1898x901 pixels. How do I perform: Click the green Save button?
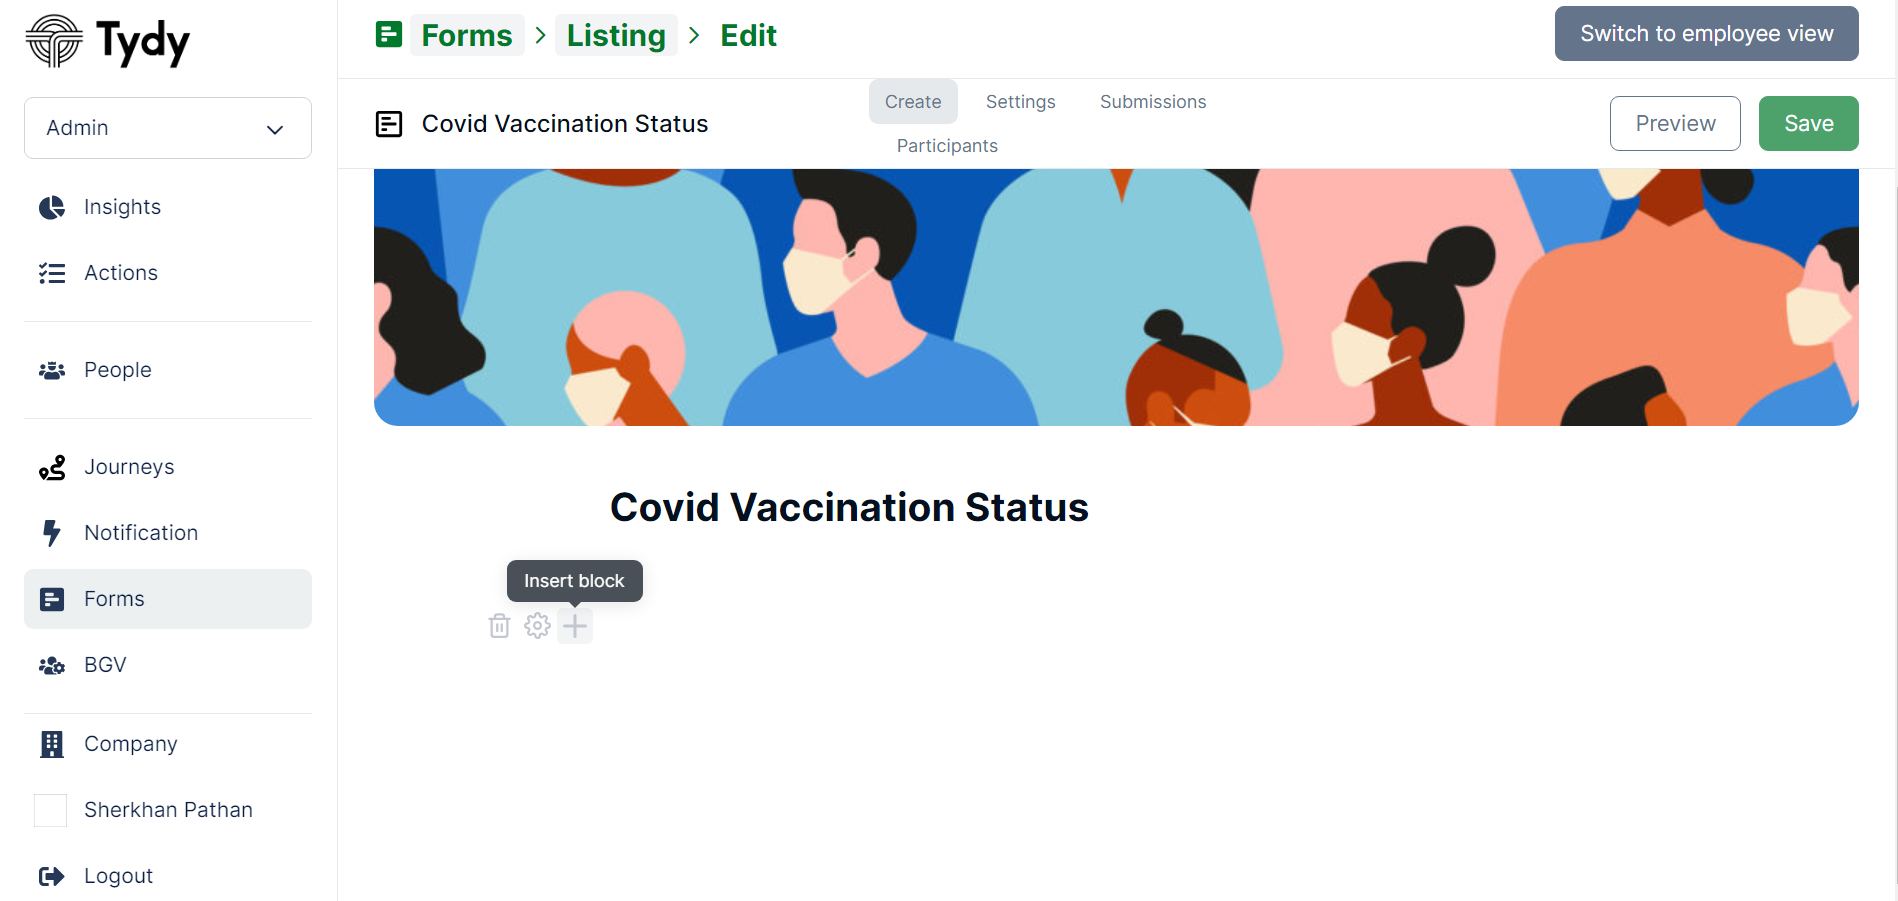pyautogui.click(x=1809, y=123)
